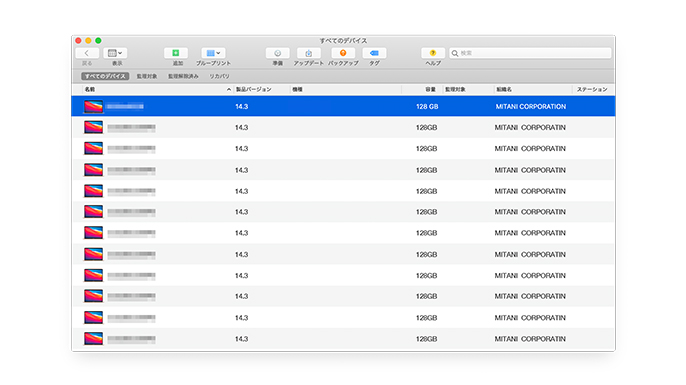Screen dimensions: 686x385
Task: Select the すべてのデバイス filter tab
Action: coord(105,76)
